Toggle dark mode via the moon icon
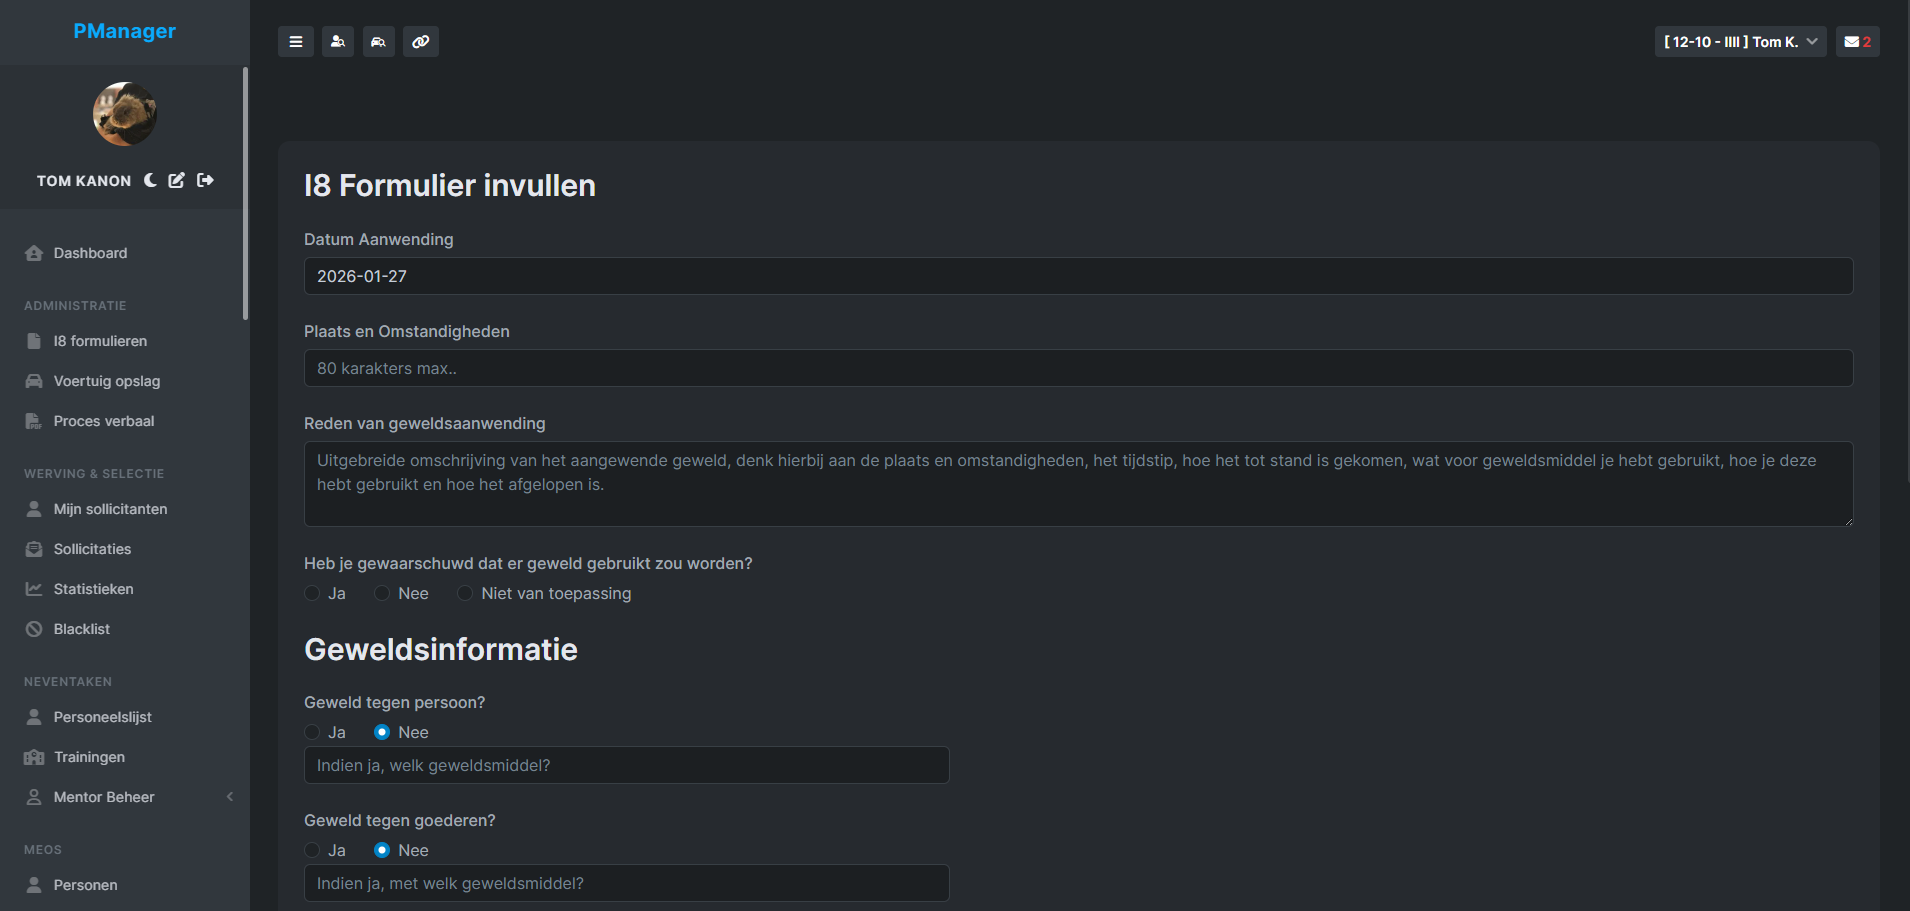Screen dimensions: 1910x911 tap(150, 180)
